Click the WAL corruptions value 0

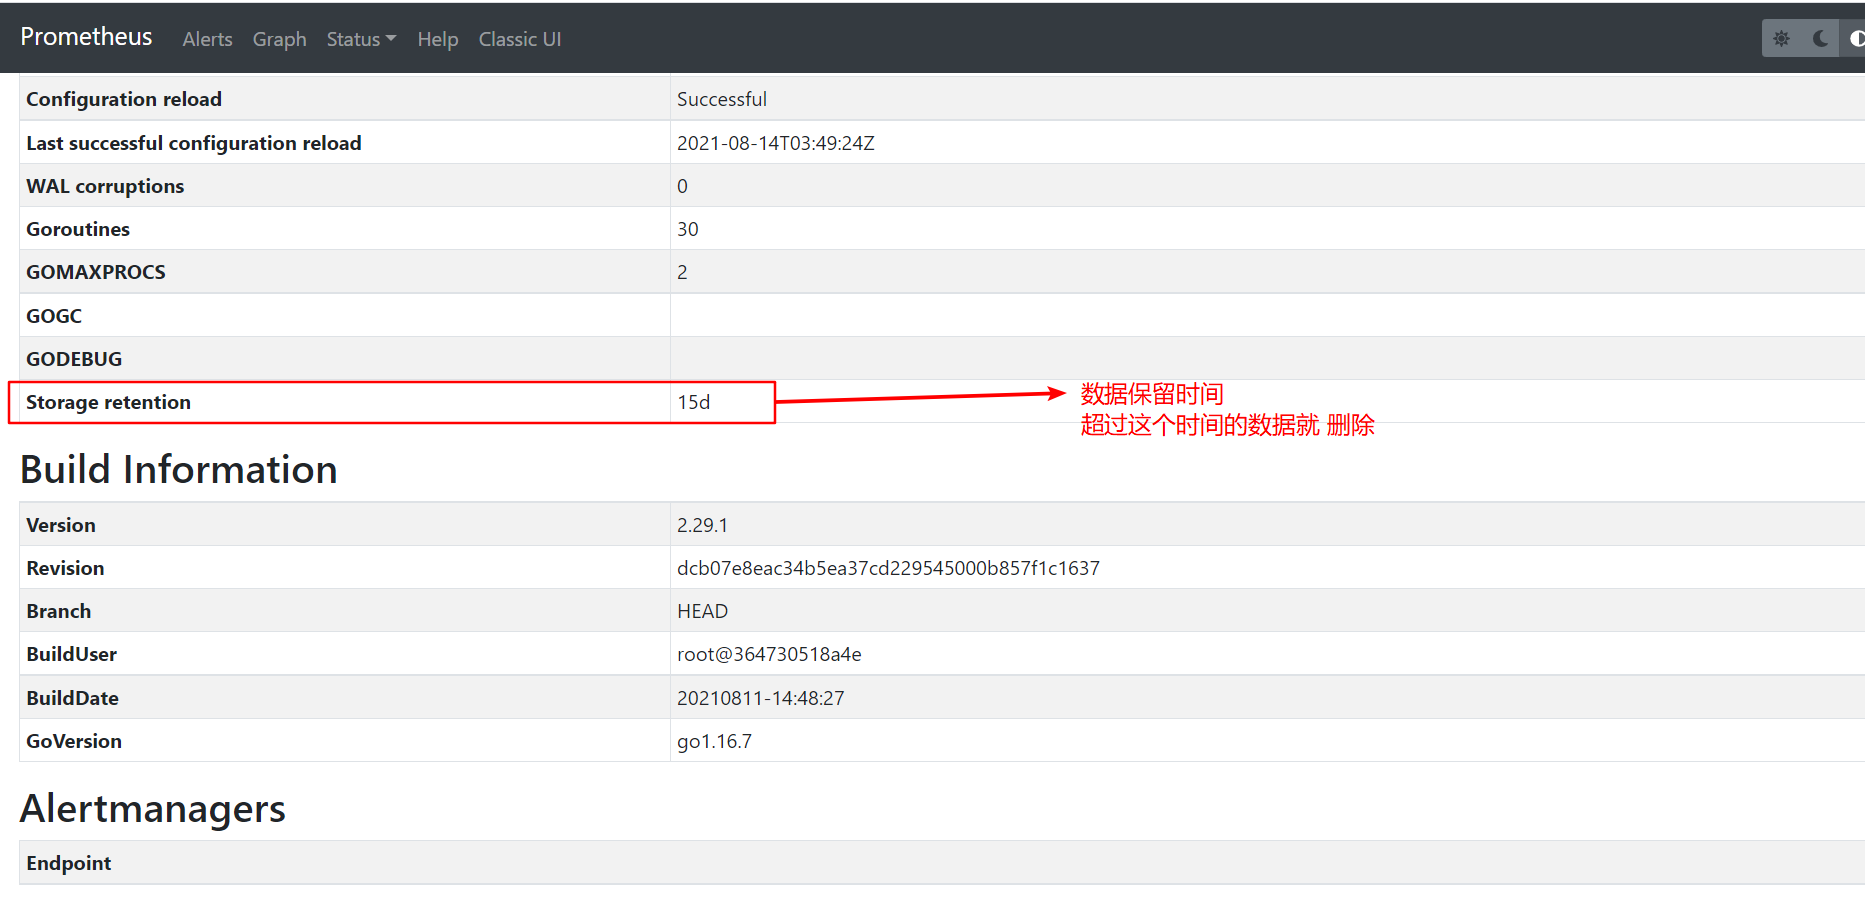pos(682,186)
